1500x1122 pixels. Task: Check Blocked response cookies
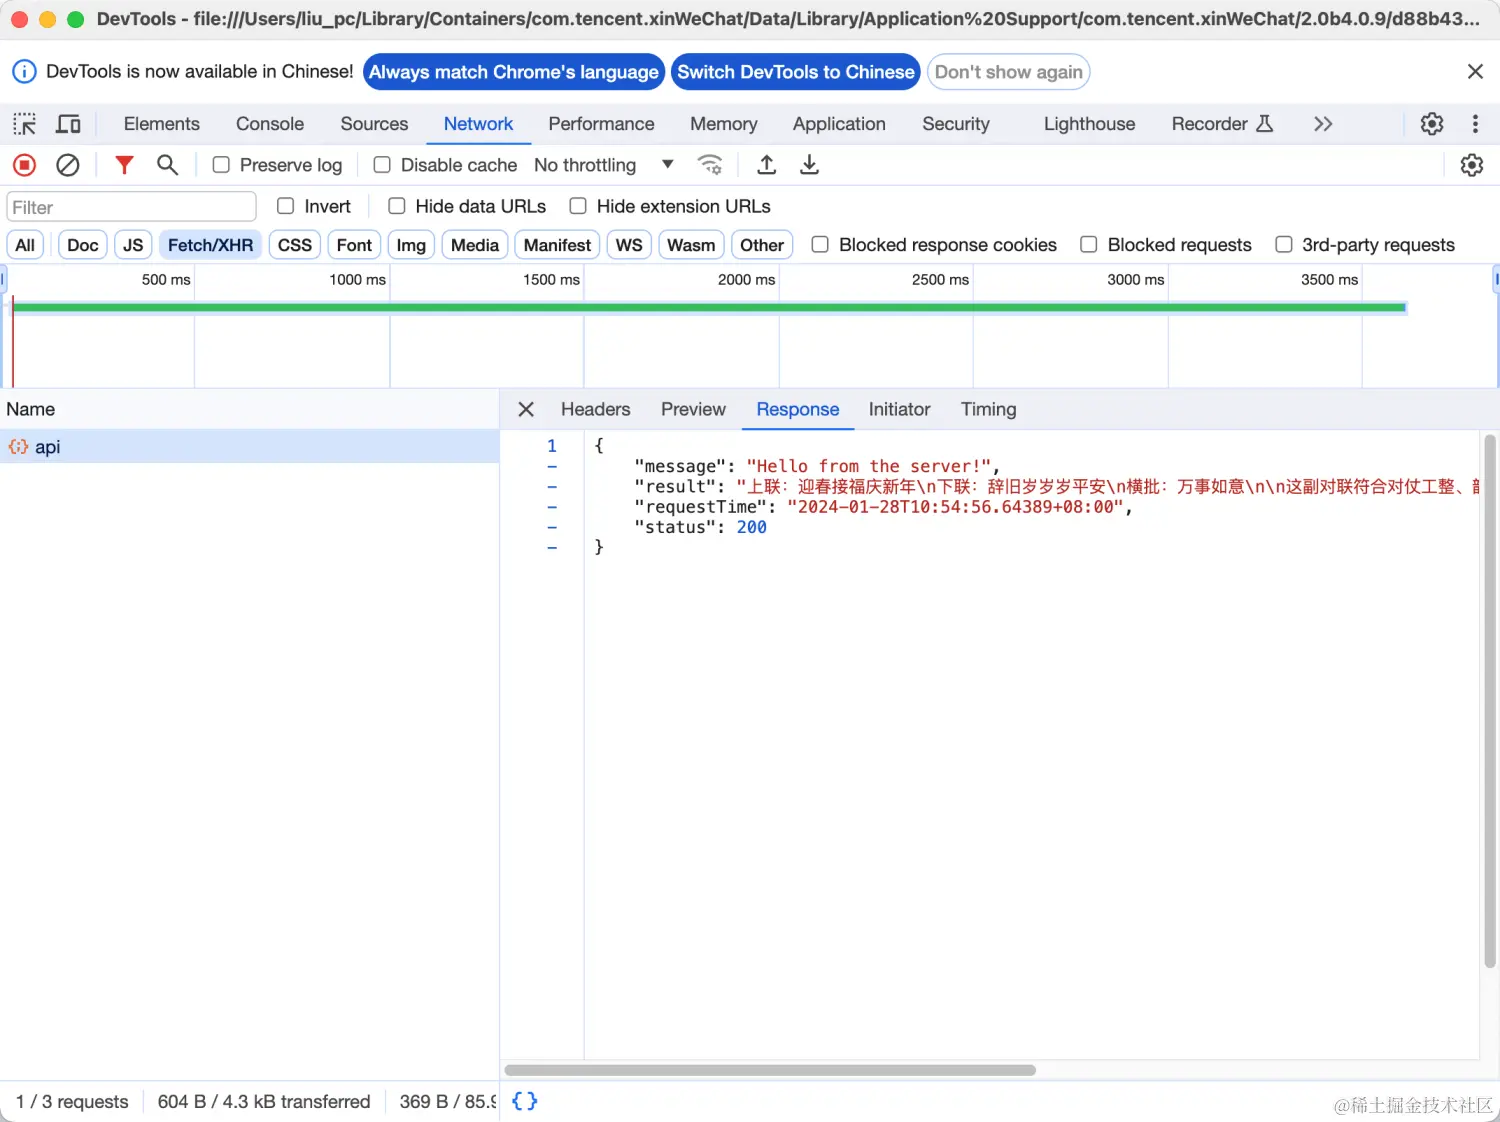coord(820,245)
